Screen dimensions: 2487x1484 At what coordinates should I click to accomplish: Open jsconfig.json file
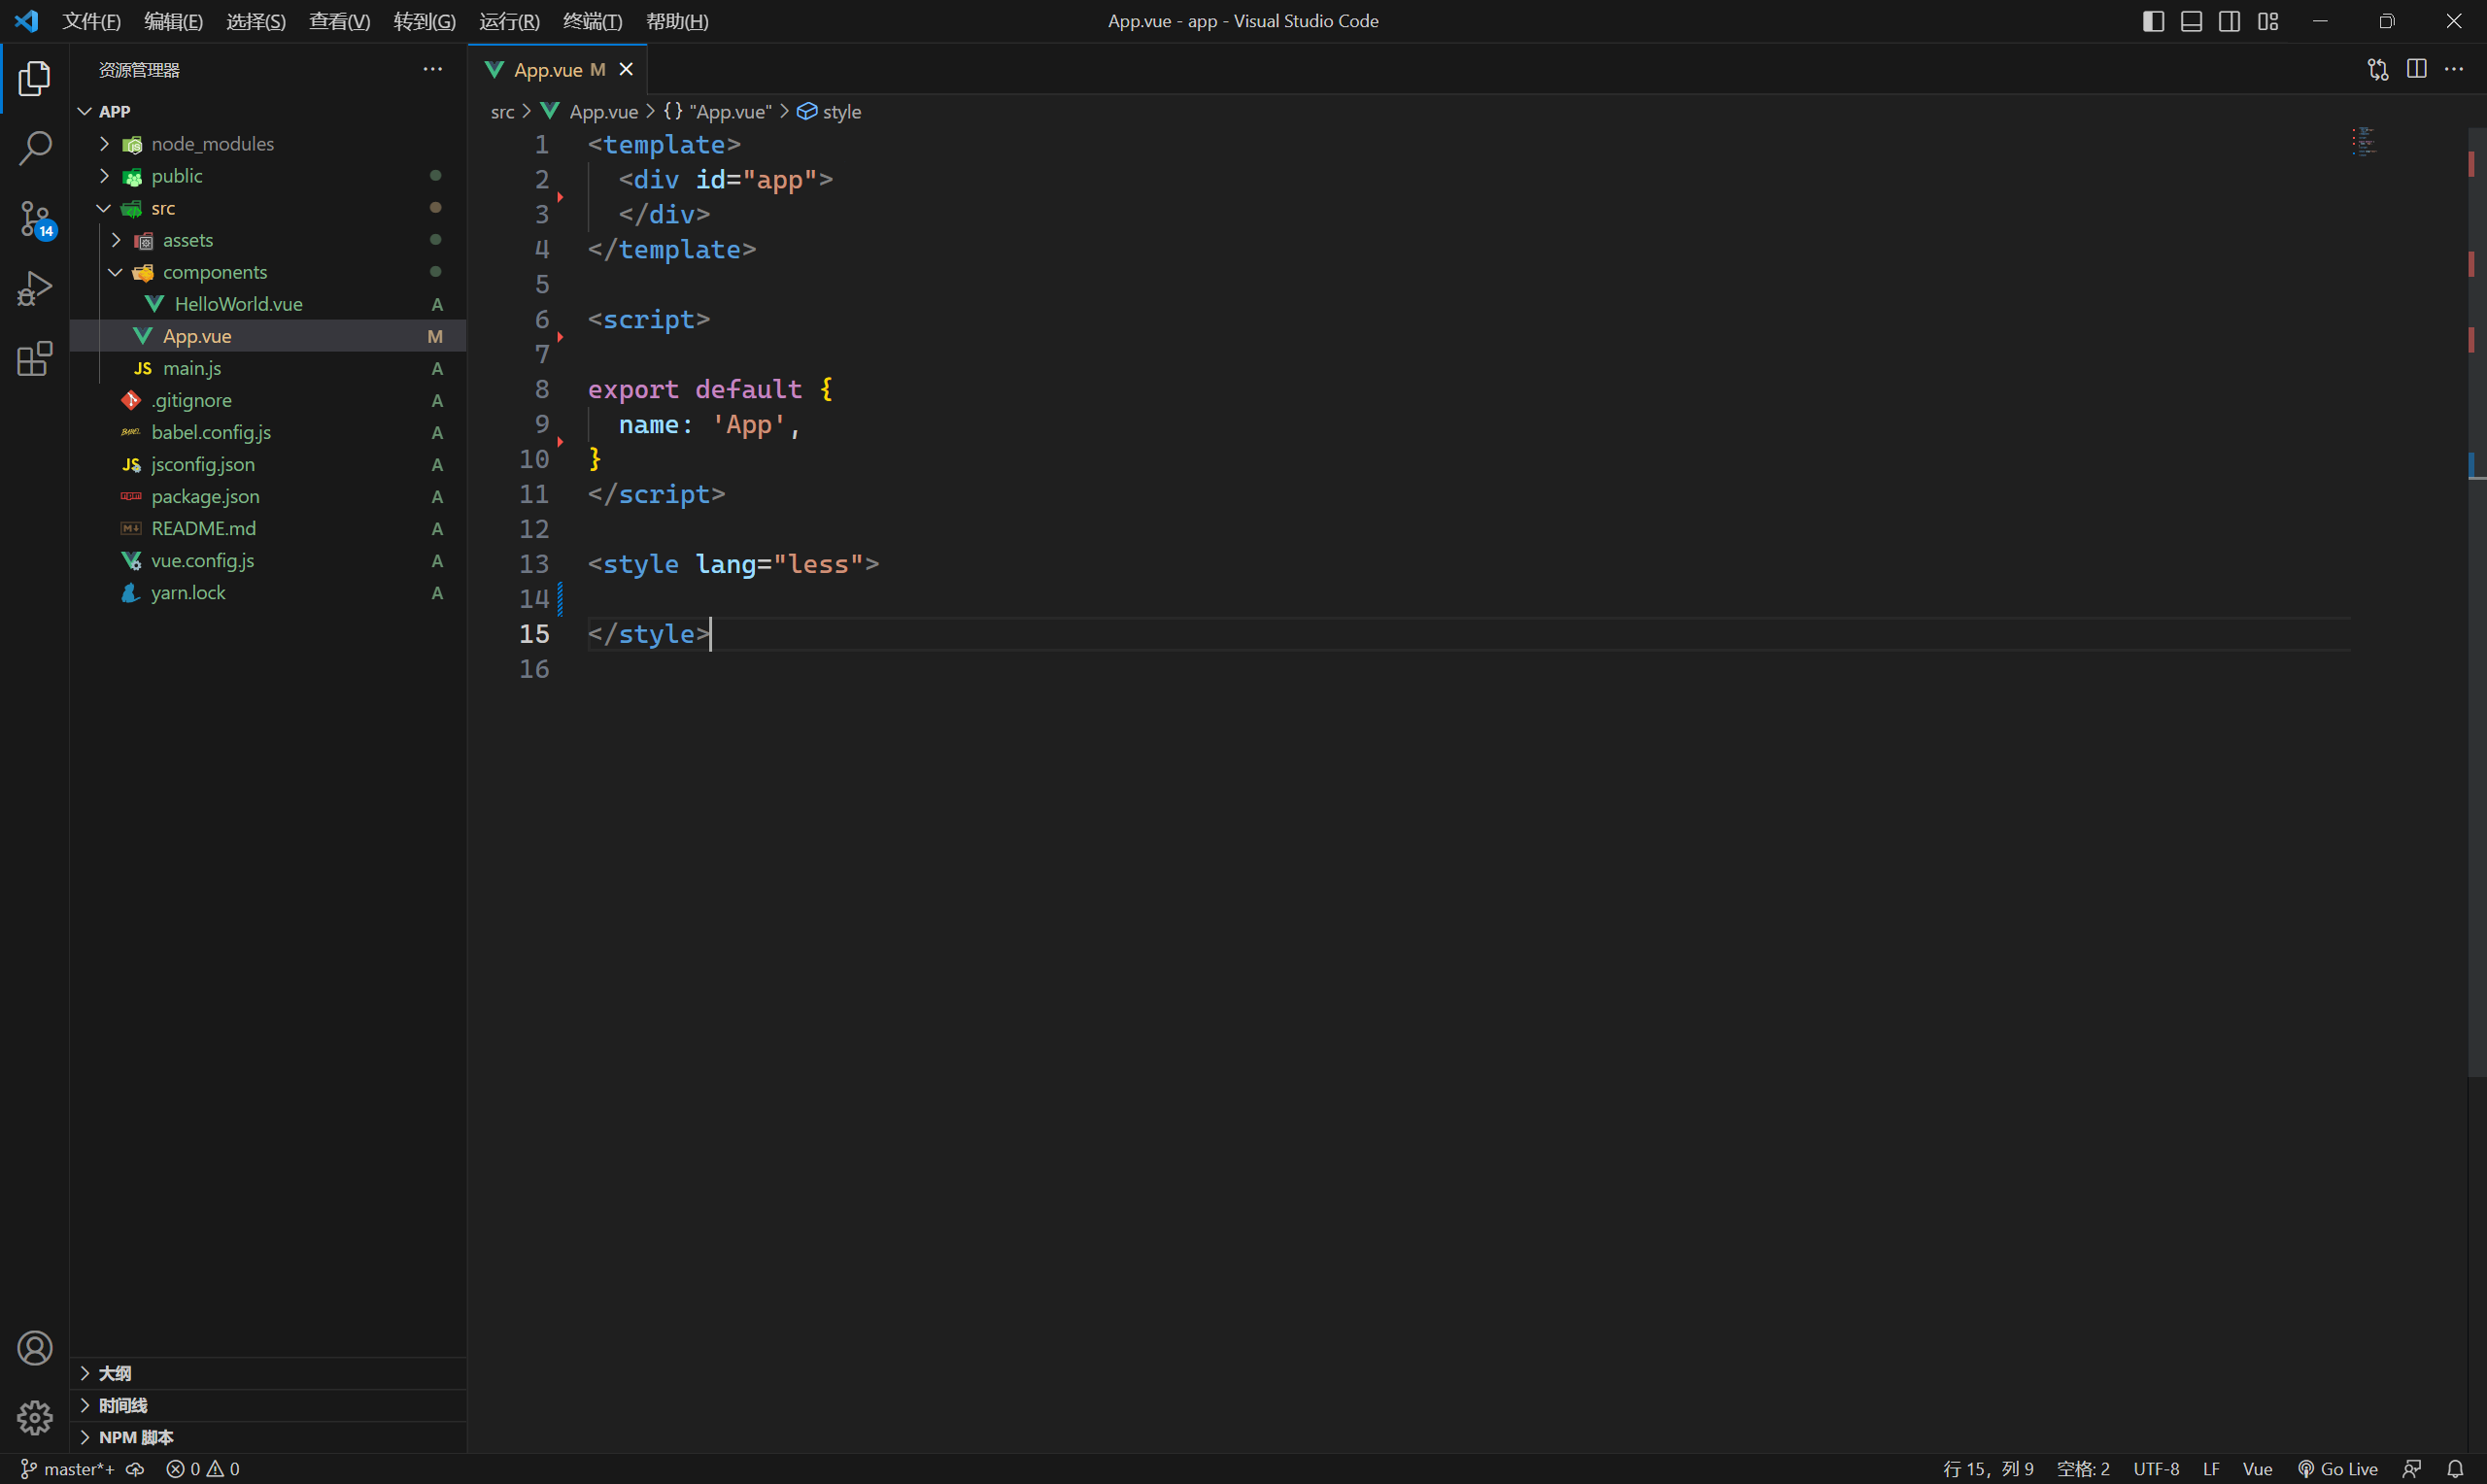(268, 464)
